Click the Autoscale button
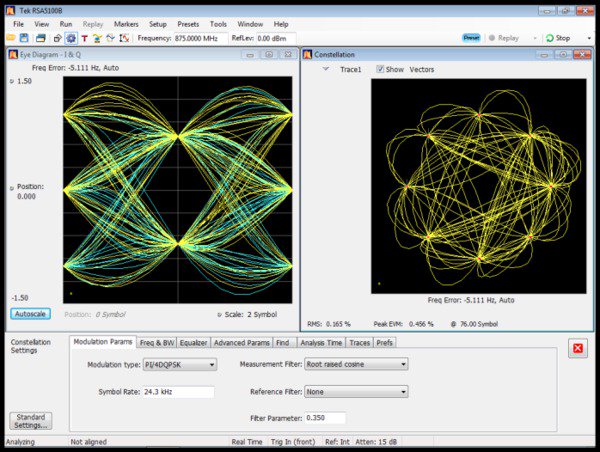This screenshot has height=452, width=600. coord(30,314)
